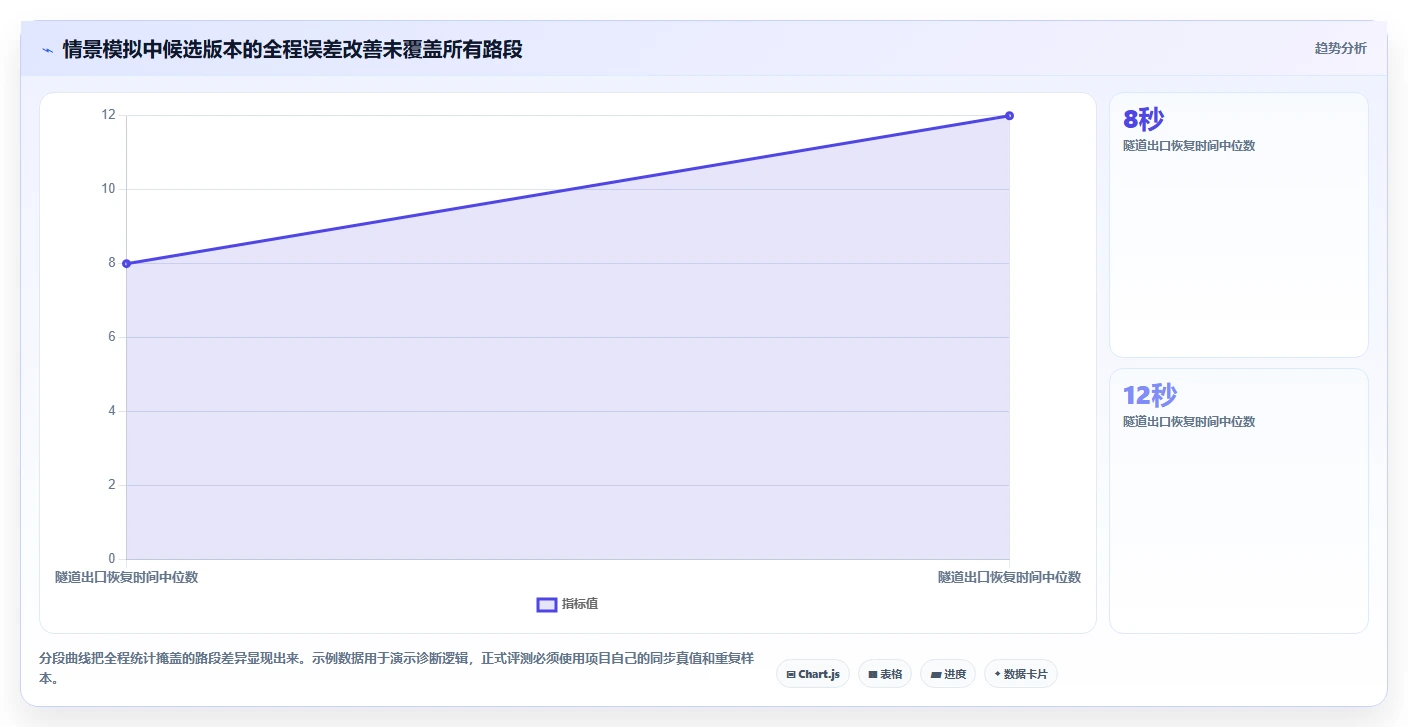1408x727 pixels.
Task: Click the y-axis tick label 0
Action: pyautogui.click(x=112, y=559)
